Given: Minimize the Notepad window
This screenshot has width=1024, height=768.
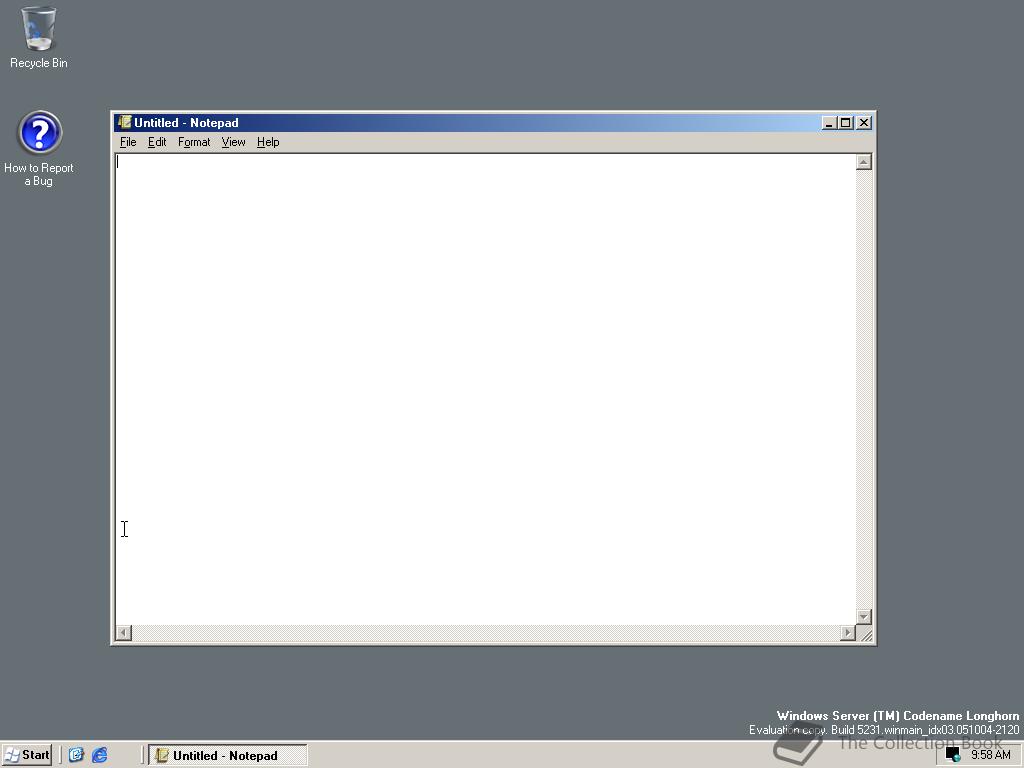Looking at the screenshot, I should (829, 123).
